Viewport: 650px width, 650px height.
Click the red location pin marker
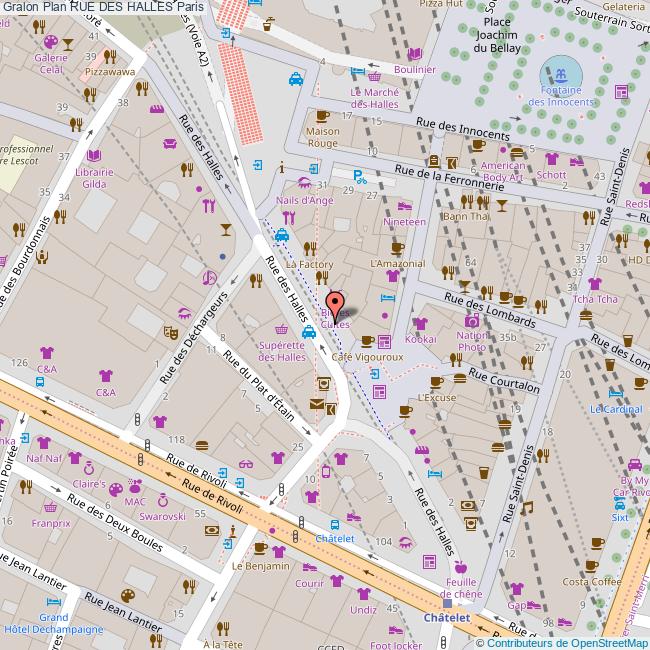[335, 304]
